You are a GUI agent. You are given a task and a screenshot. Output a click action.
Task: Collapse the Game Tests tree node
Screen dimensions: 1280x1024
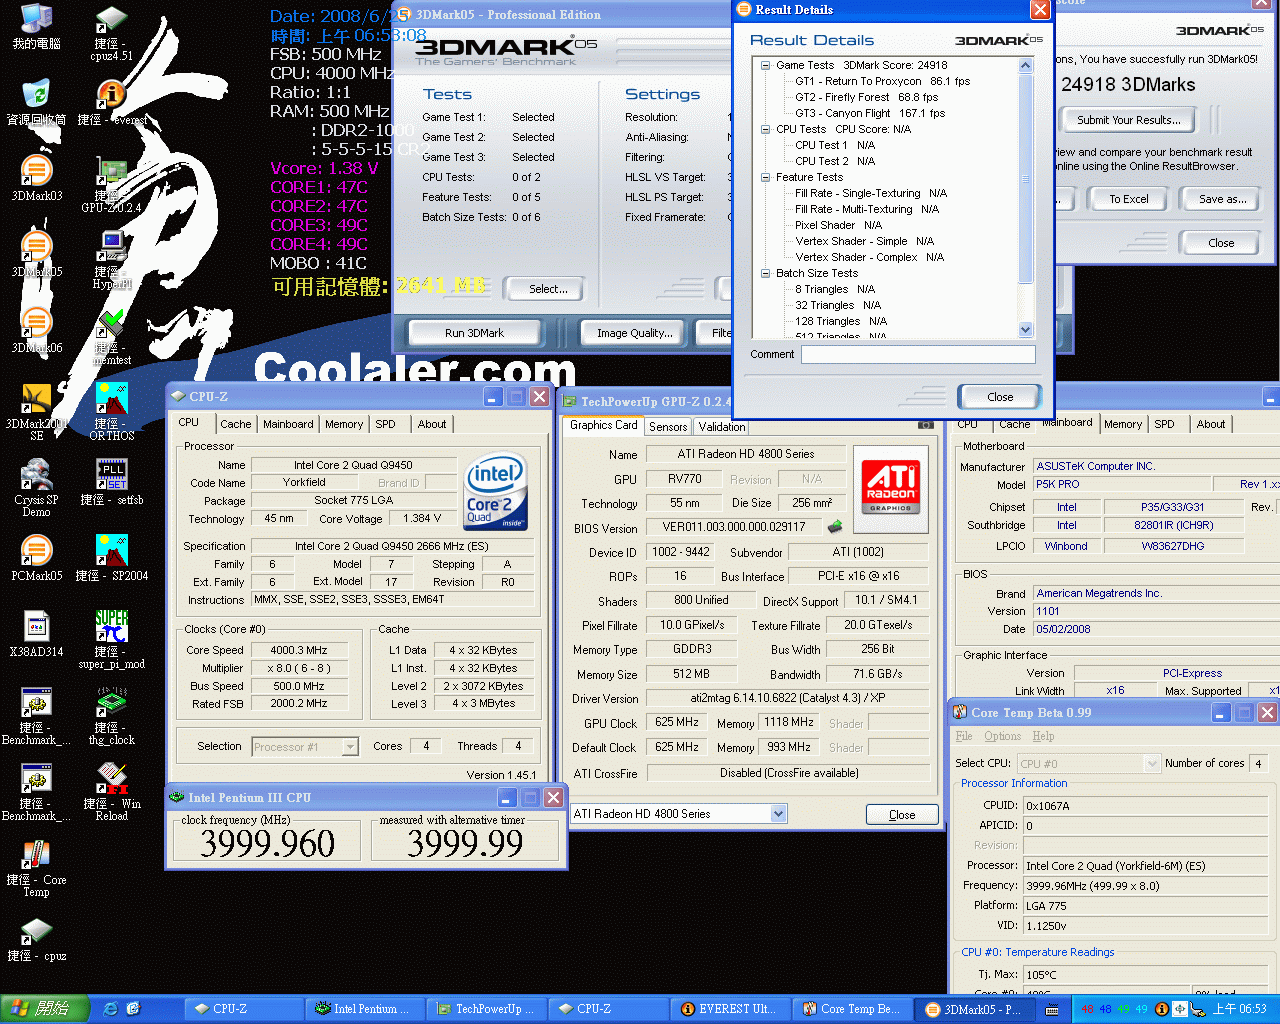click(x=765, y=65)
